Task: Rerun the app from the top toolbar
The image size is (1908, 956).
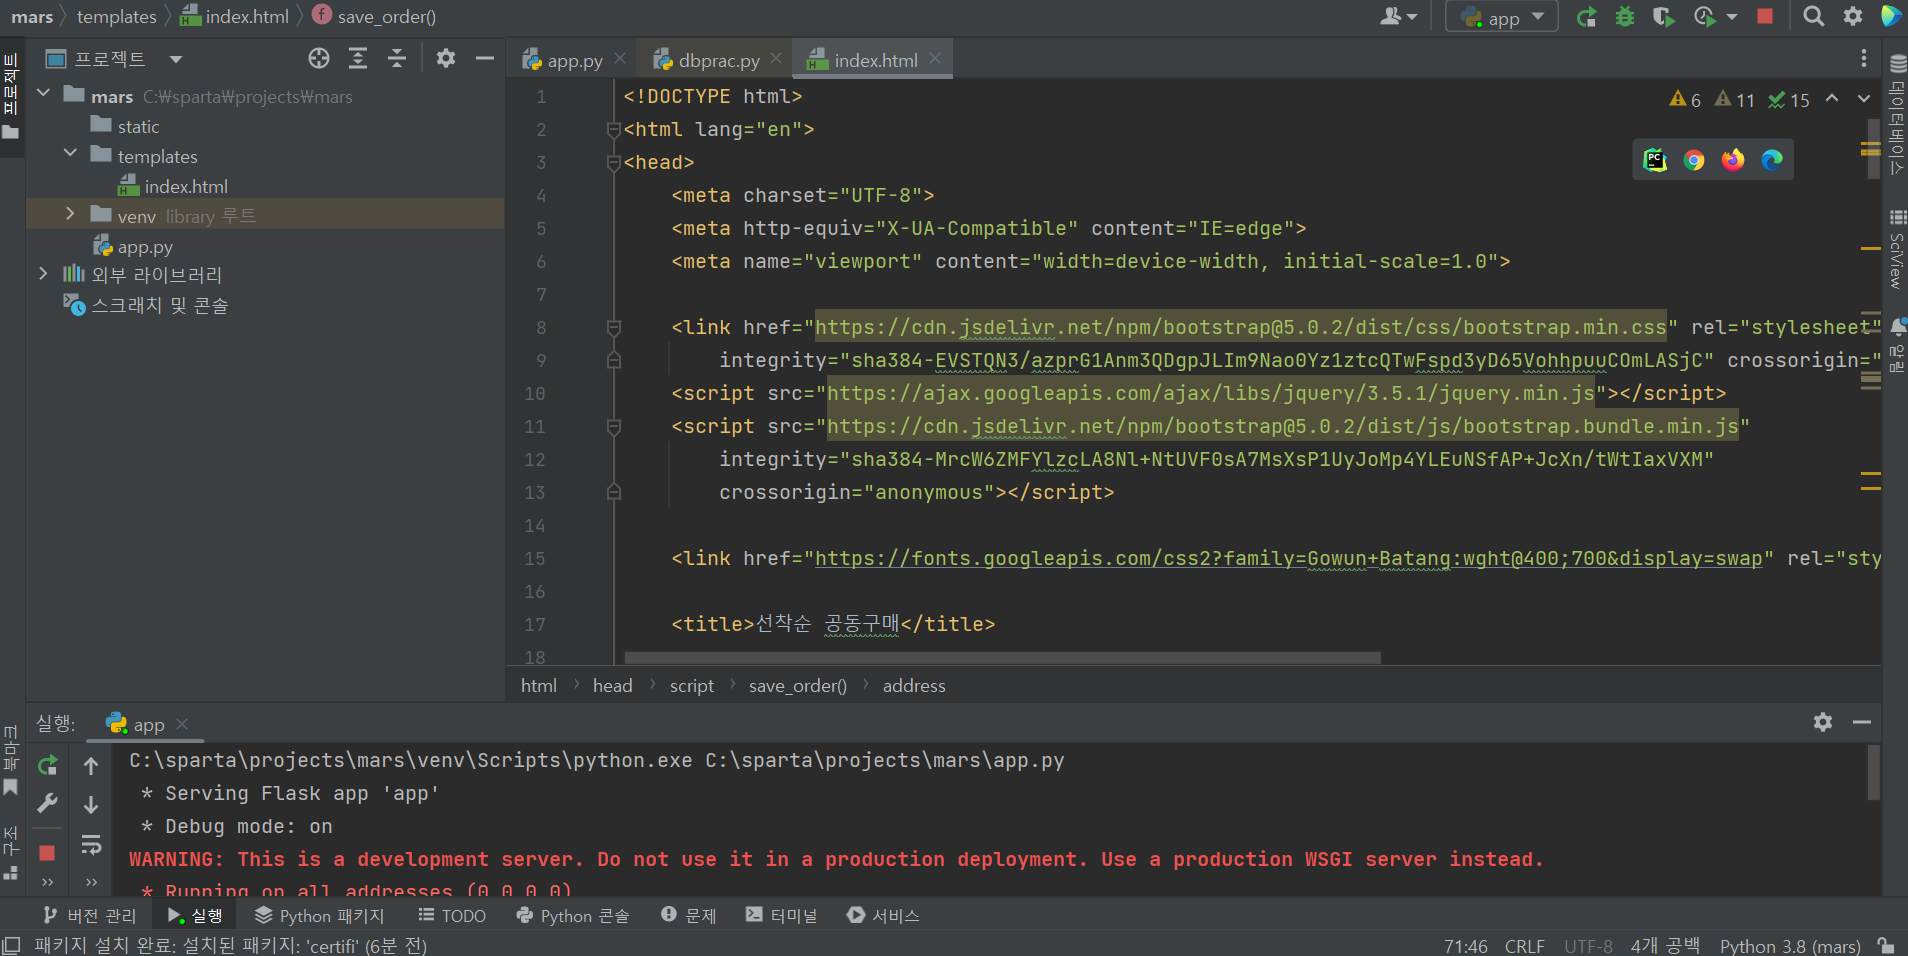Action: 1586,17
